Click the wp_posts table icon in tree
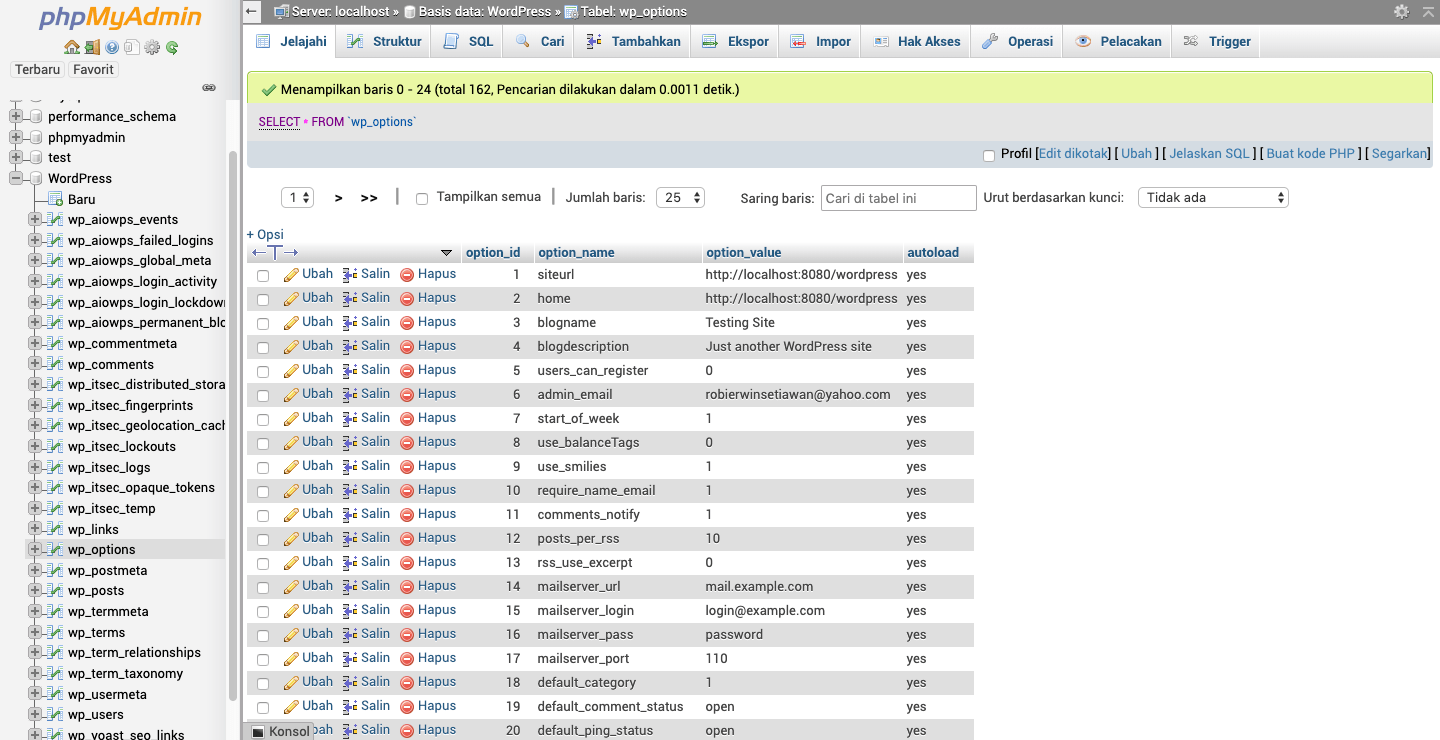 (x=57, y=591)
